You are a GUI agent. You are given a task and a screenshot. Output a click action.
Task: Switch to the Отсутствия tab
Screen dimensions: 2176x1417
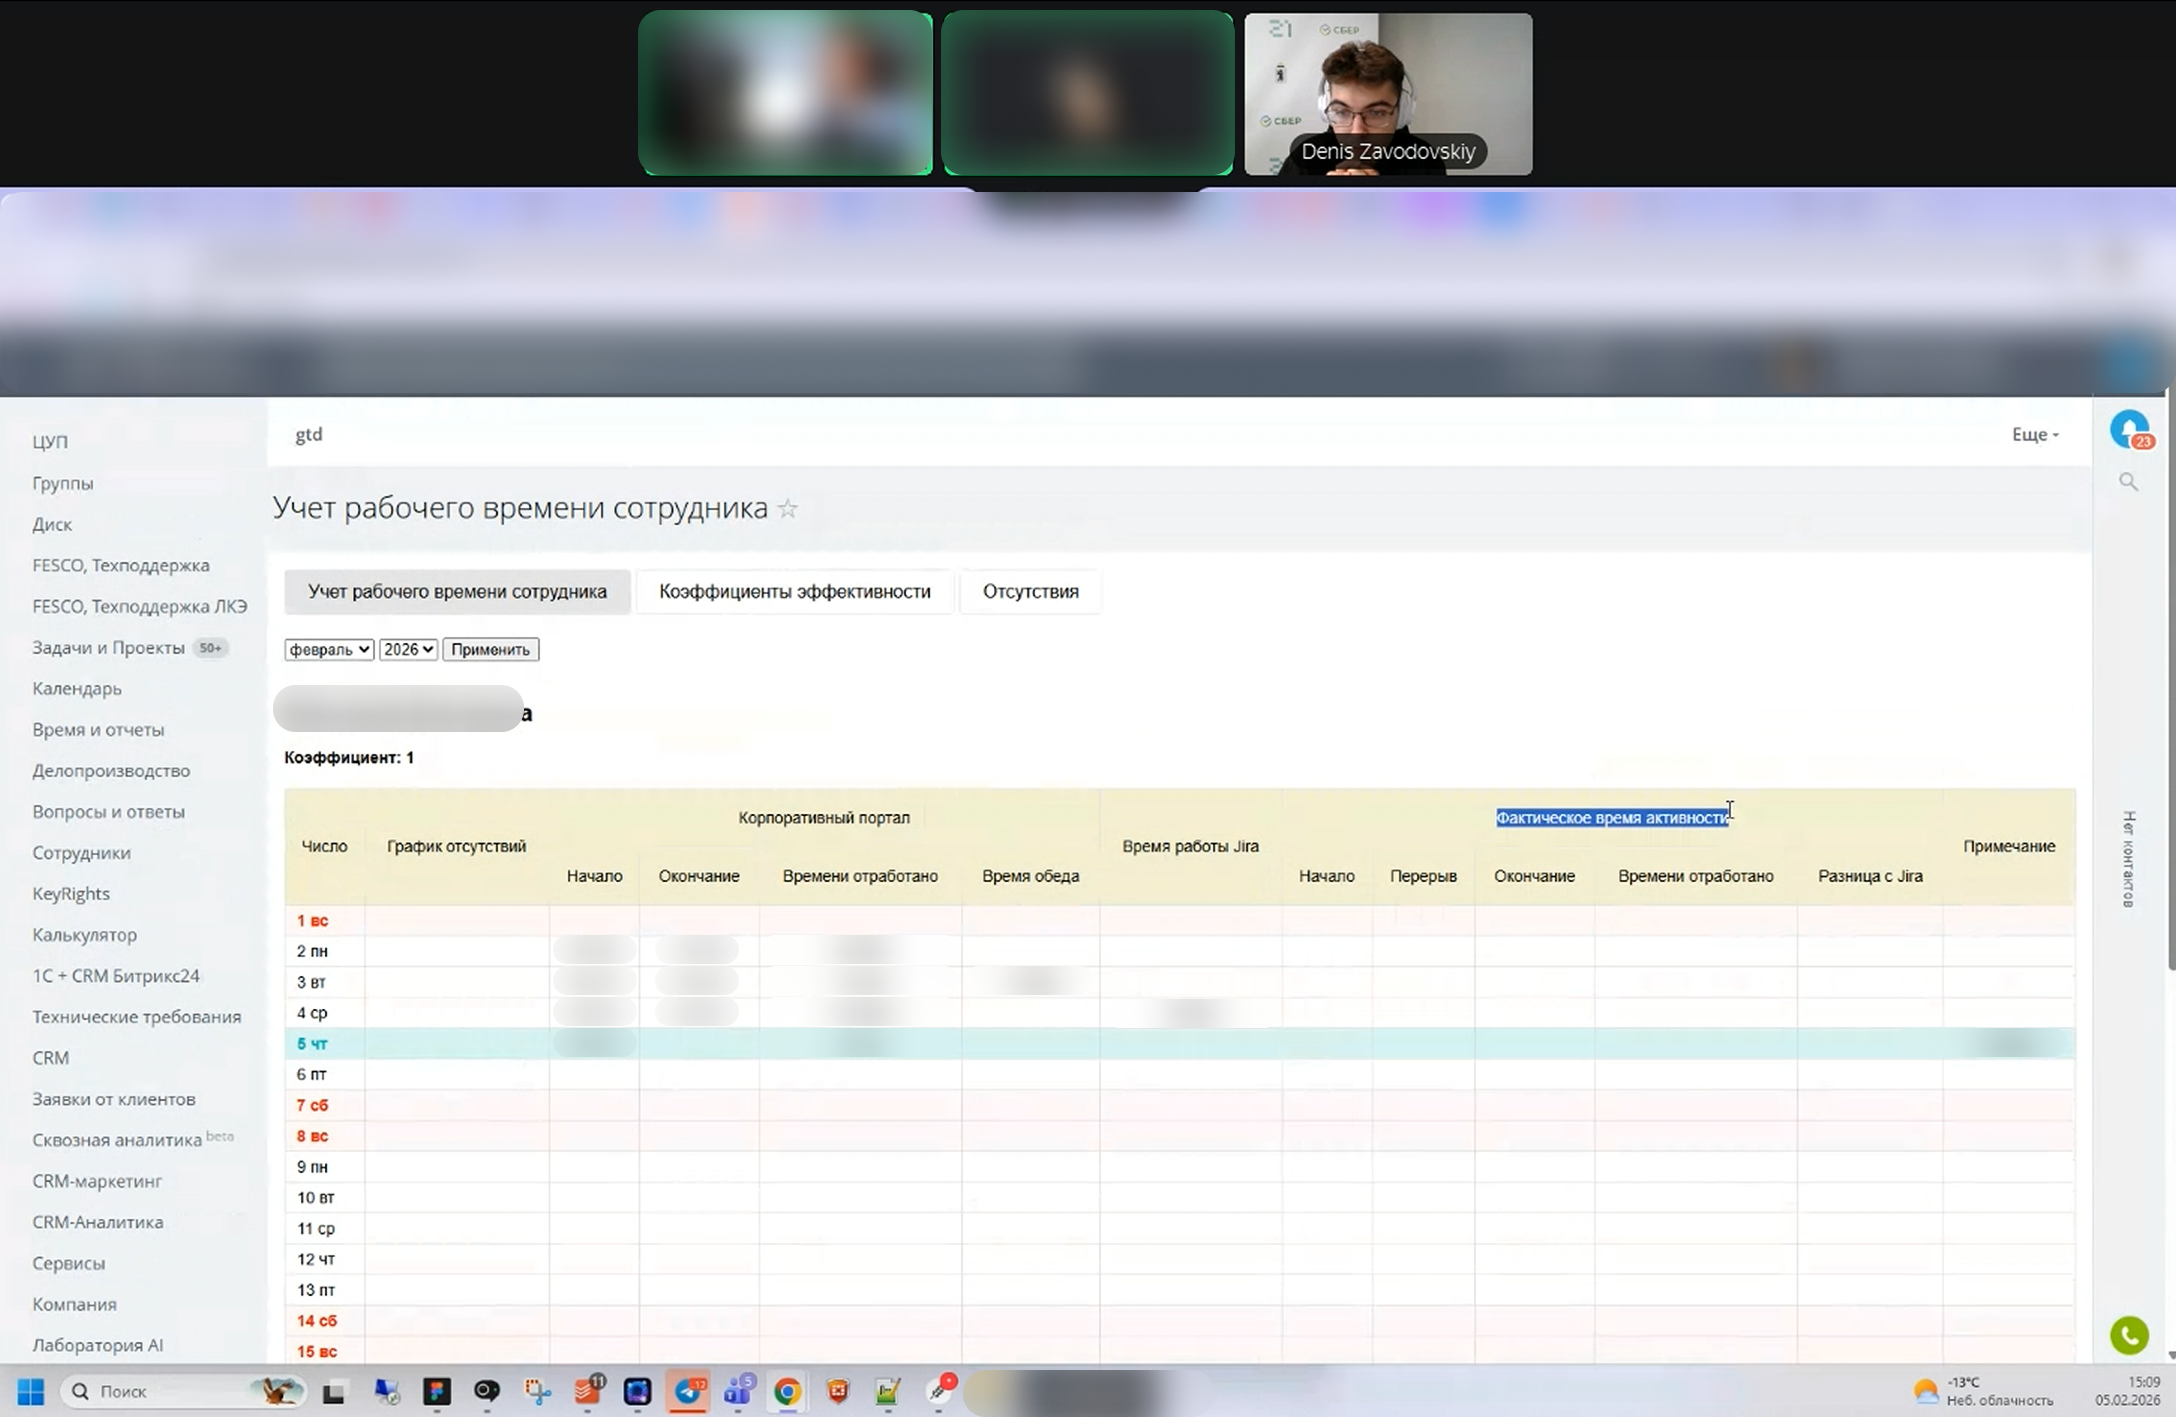click(x=1030, y=592)
